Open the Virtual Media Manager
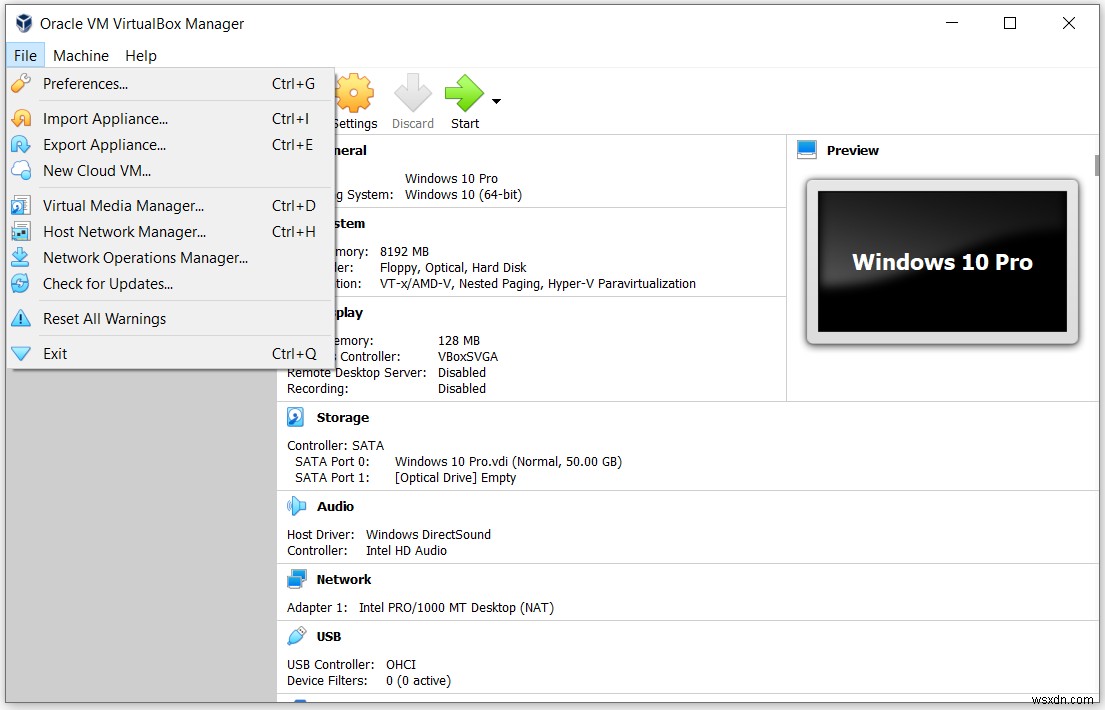The width and height of the screenshot is (1105, 710). coord(123,205)
